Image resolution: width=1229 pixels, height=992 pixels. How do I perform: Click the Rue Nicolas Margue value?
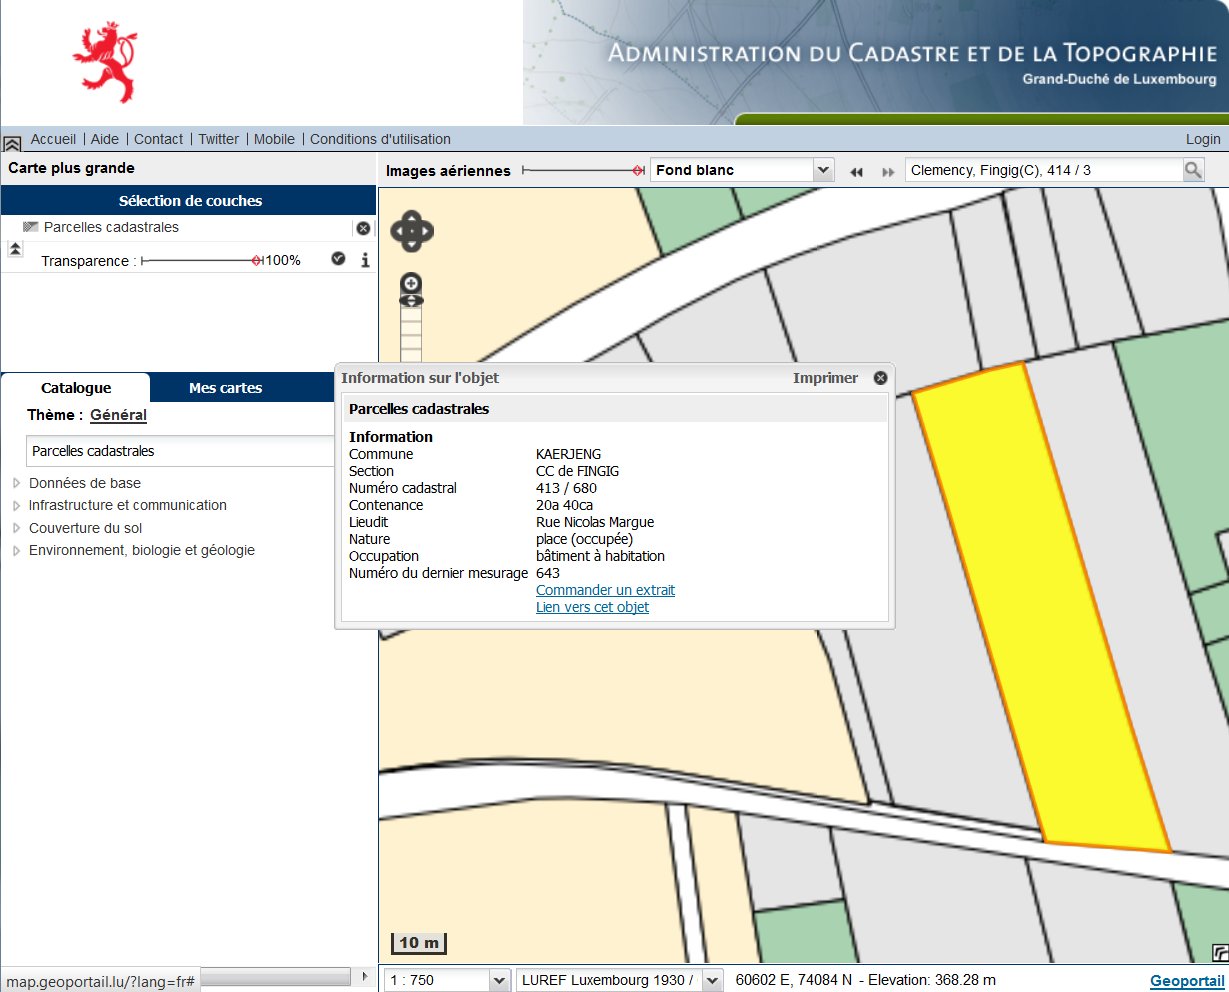coord(595,522)
